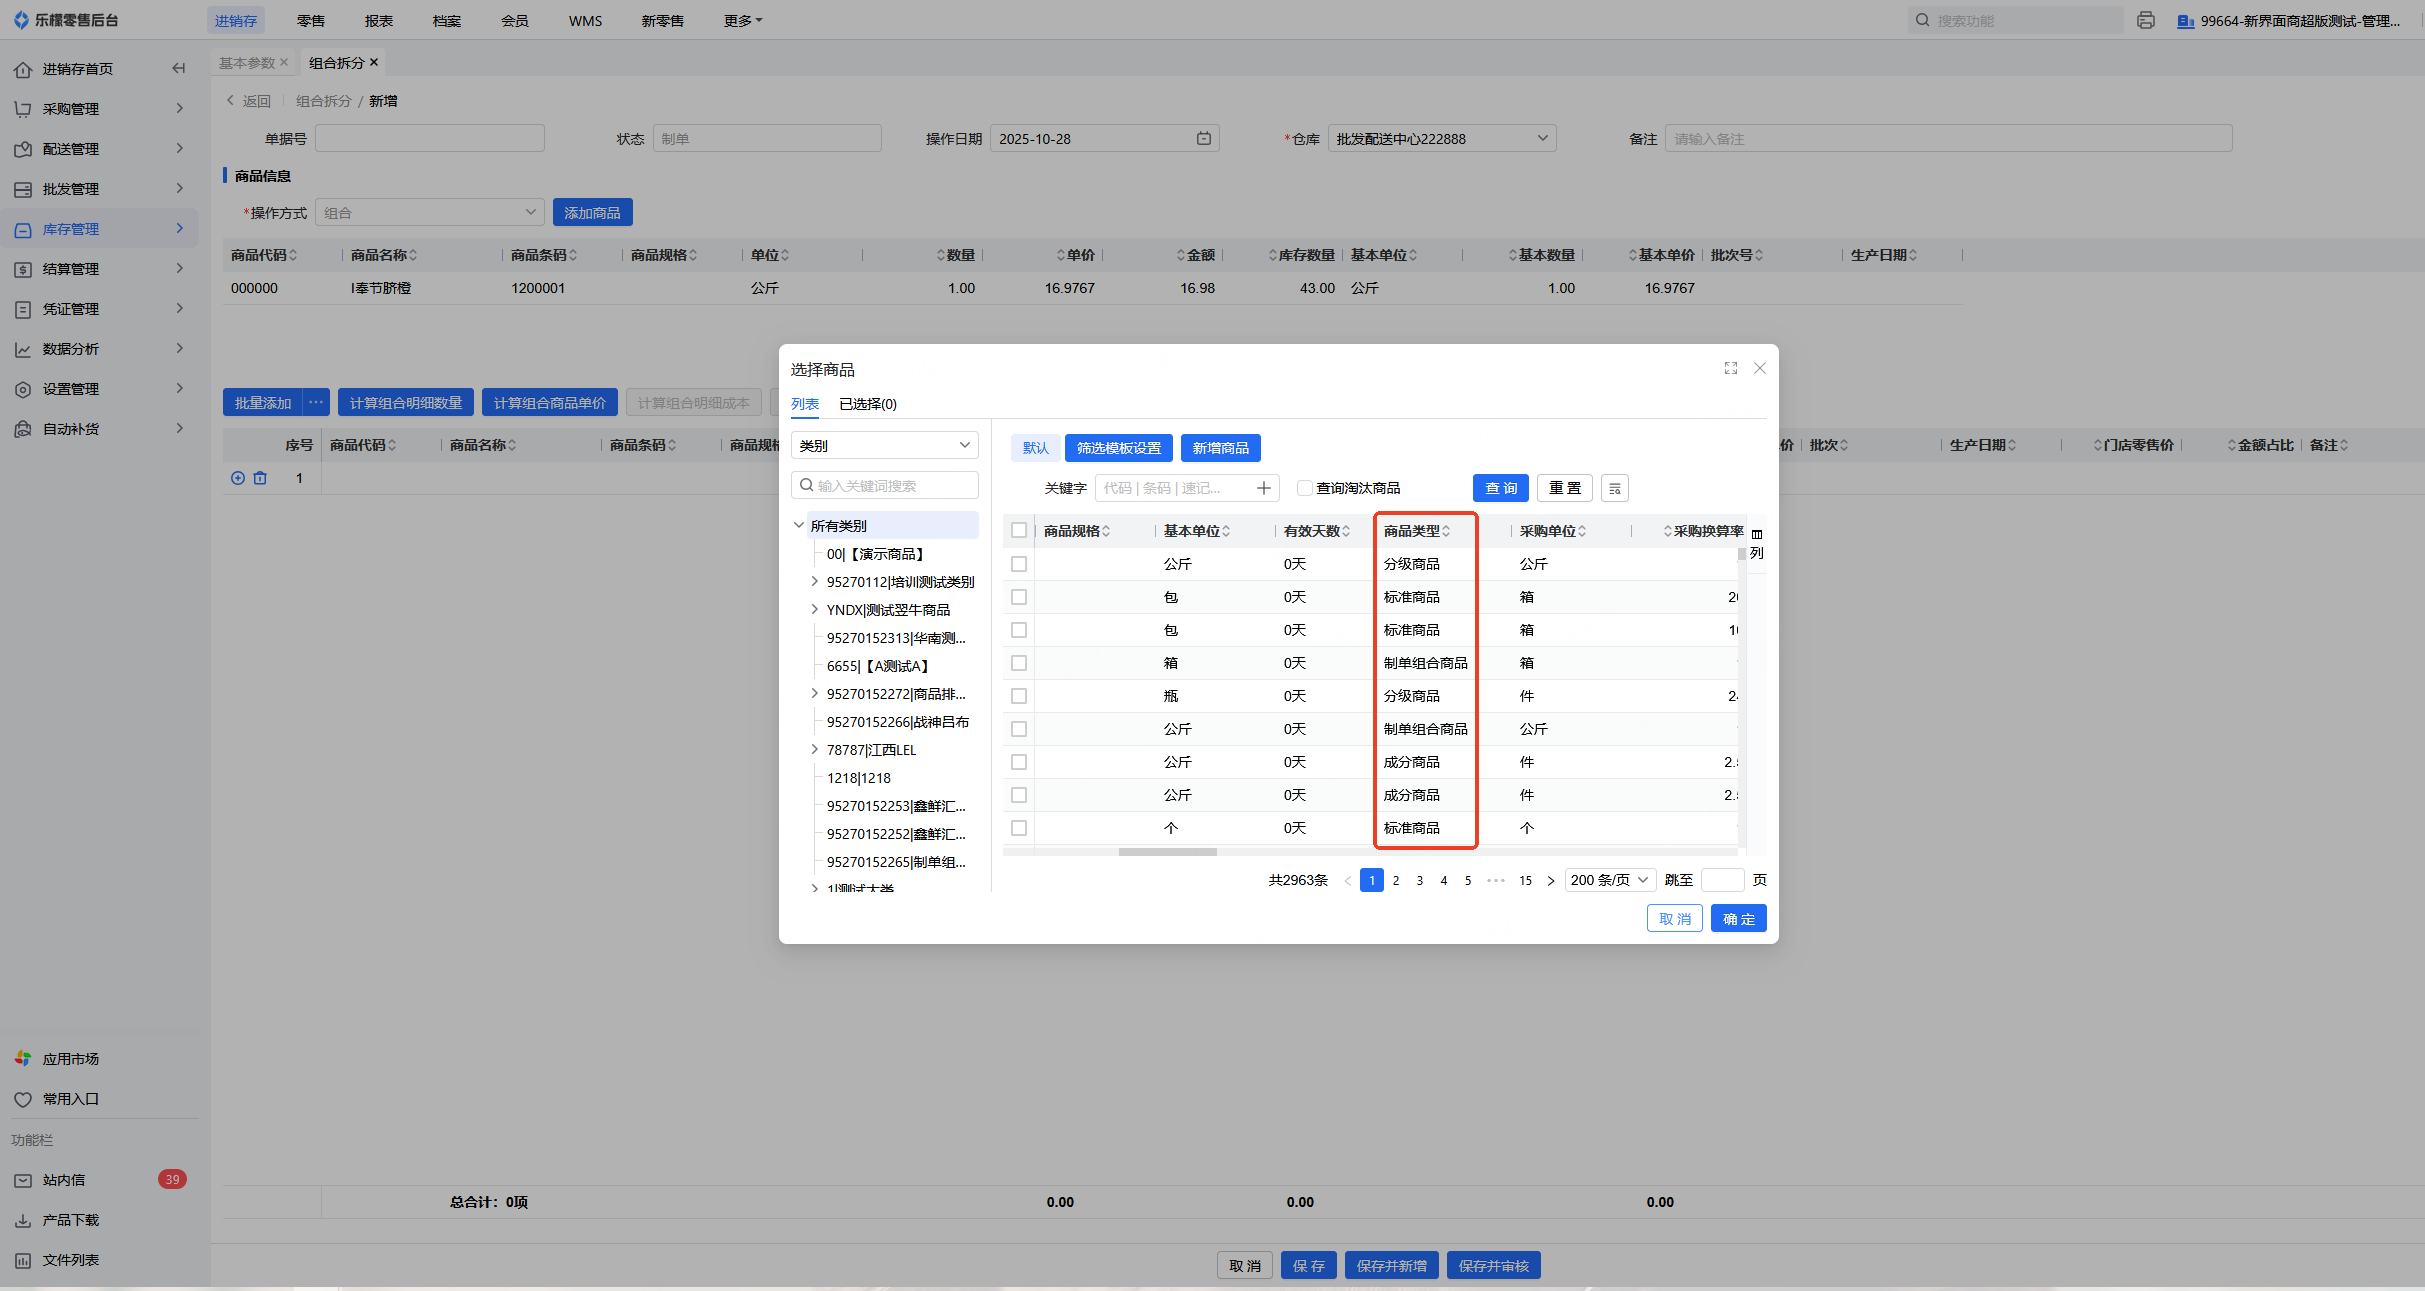Screen dimensions: 2425x1291
Task: Click the 查询 search button
Action: click(1500, 488)
